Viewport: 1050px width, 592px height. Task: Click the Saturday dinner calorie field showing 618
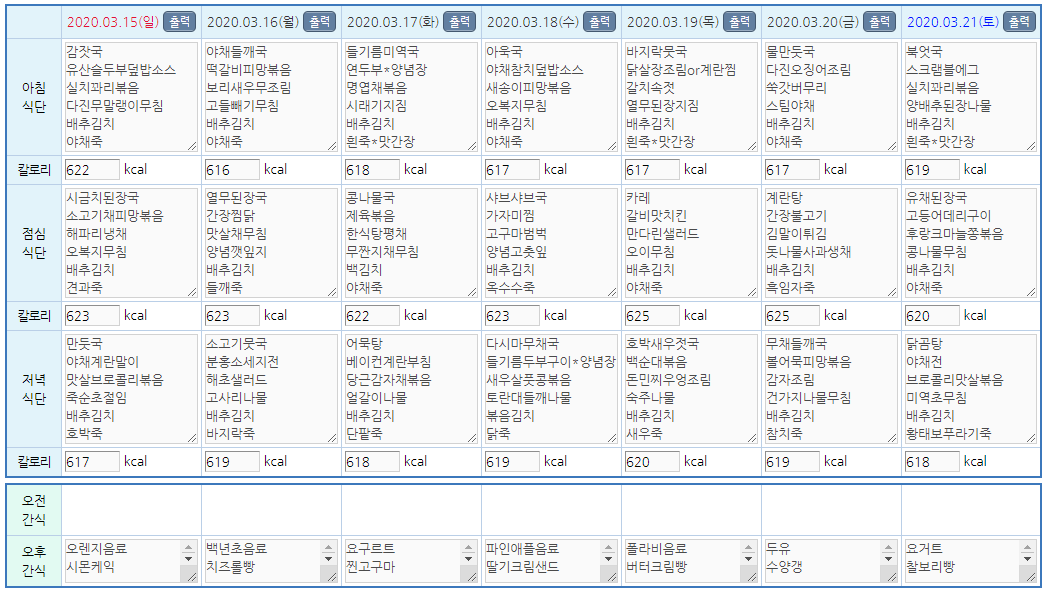pos(931,462)
